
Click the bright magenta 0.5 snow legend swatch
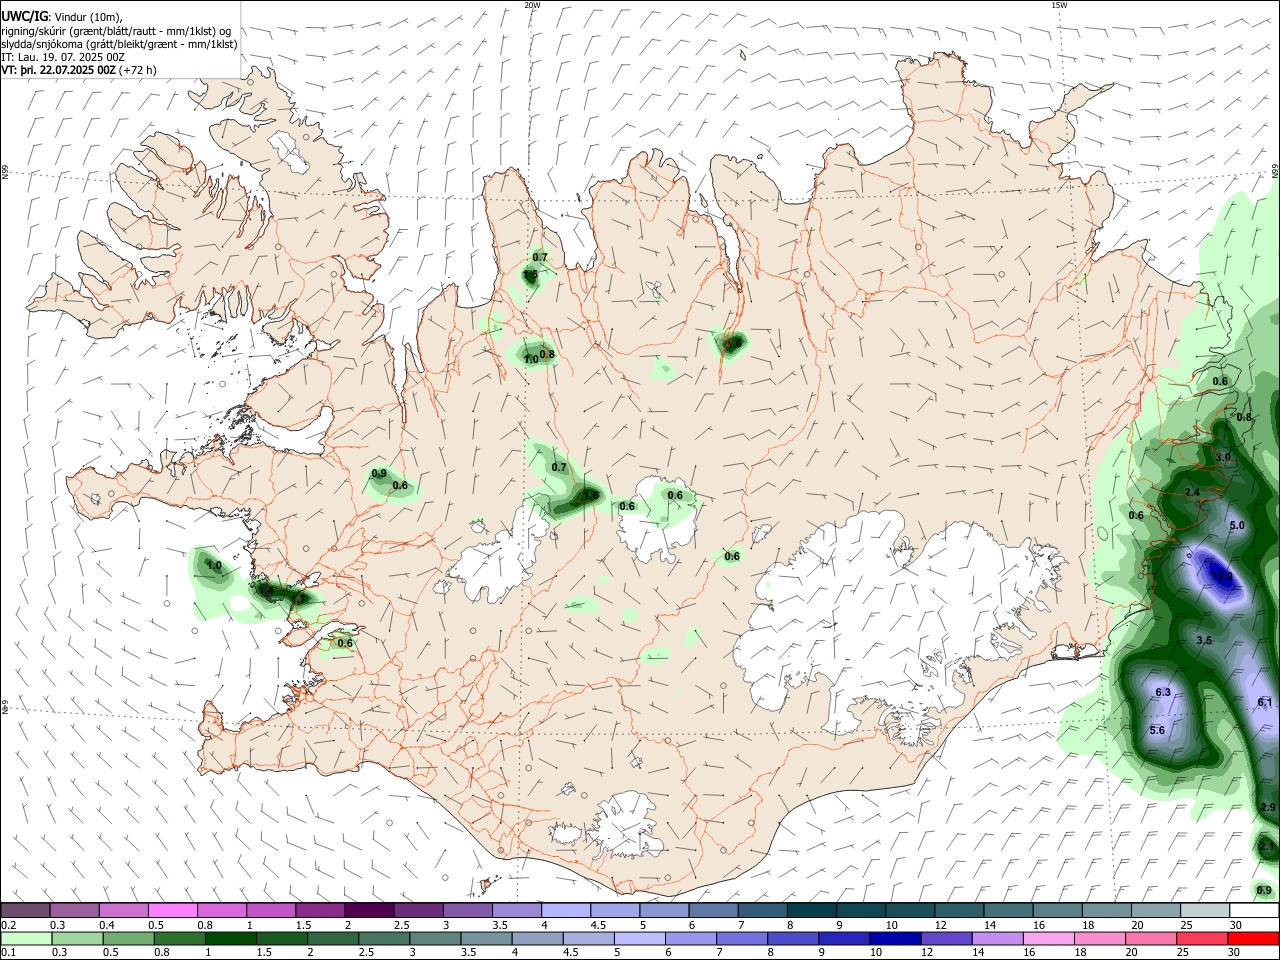tap(173, 911)
